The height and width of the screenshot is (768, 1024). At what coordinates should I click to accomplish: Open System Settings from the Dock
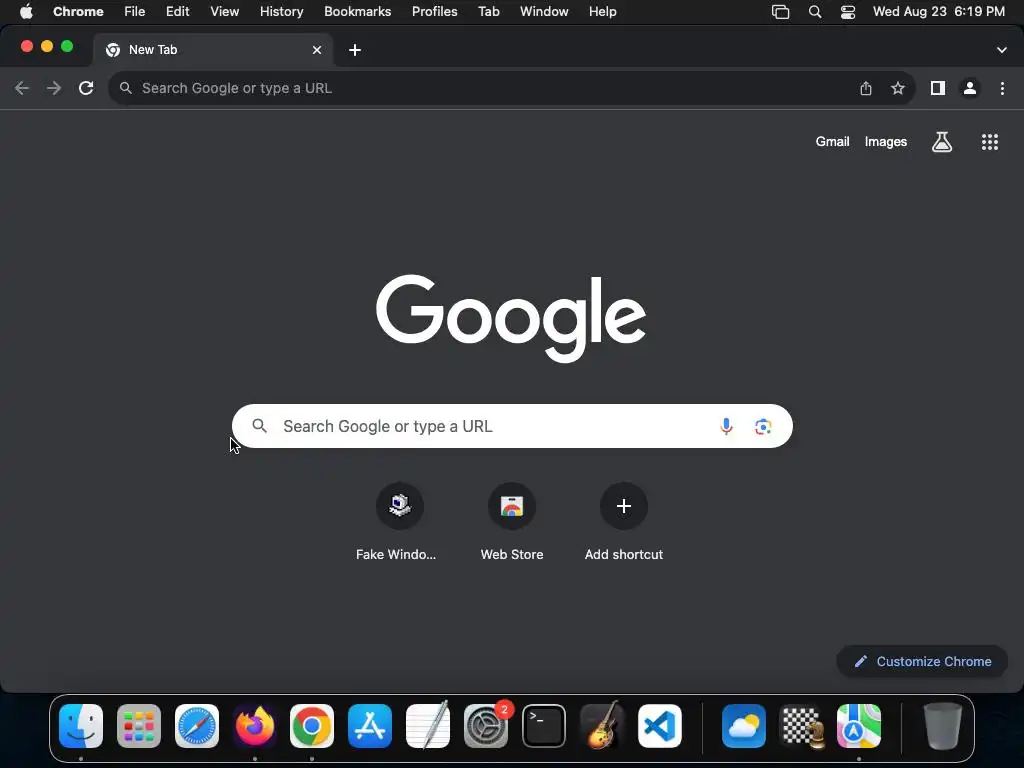pos(486,726)
